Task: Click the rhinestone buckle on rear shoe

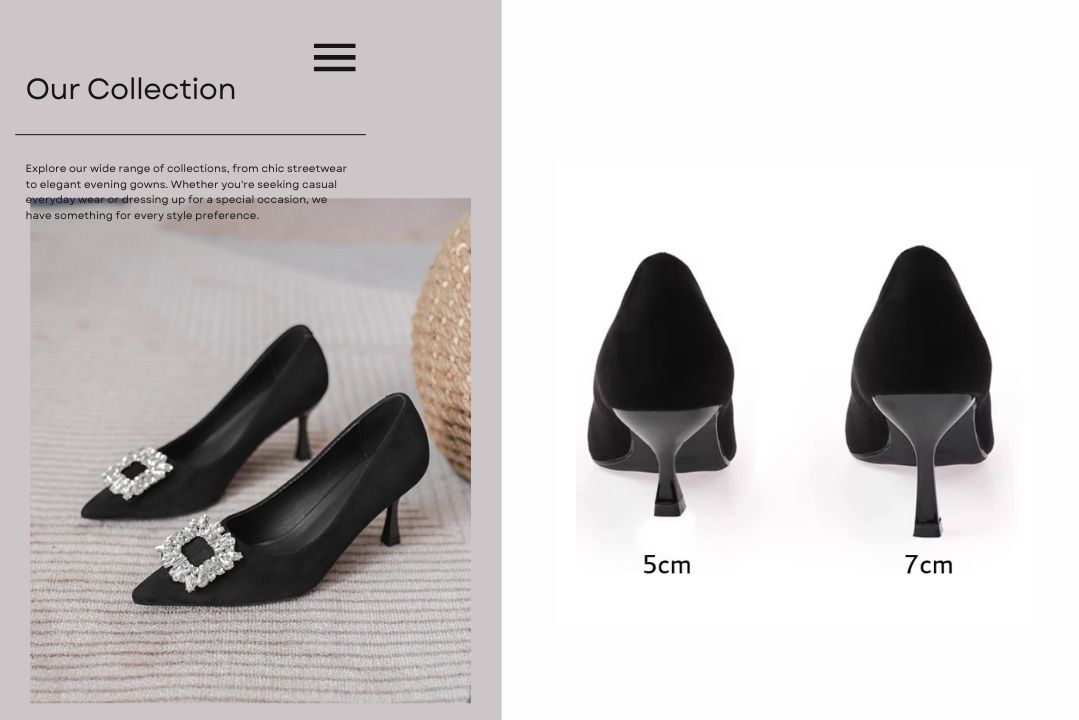Action: (138, 473)
